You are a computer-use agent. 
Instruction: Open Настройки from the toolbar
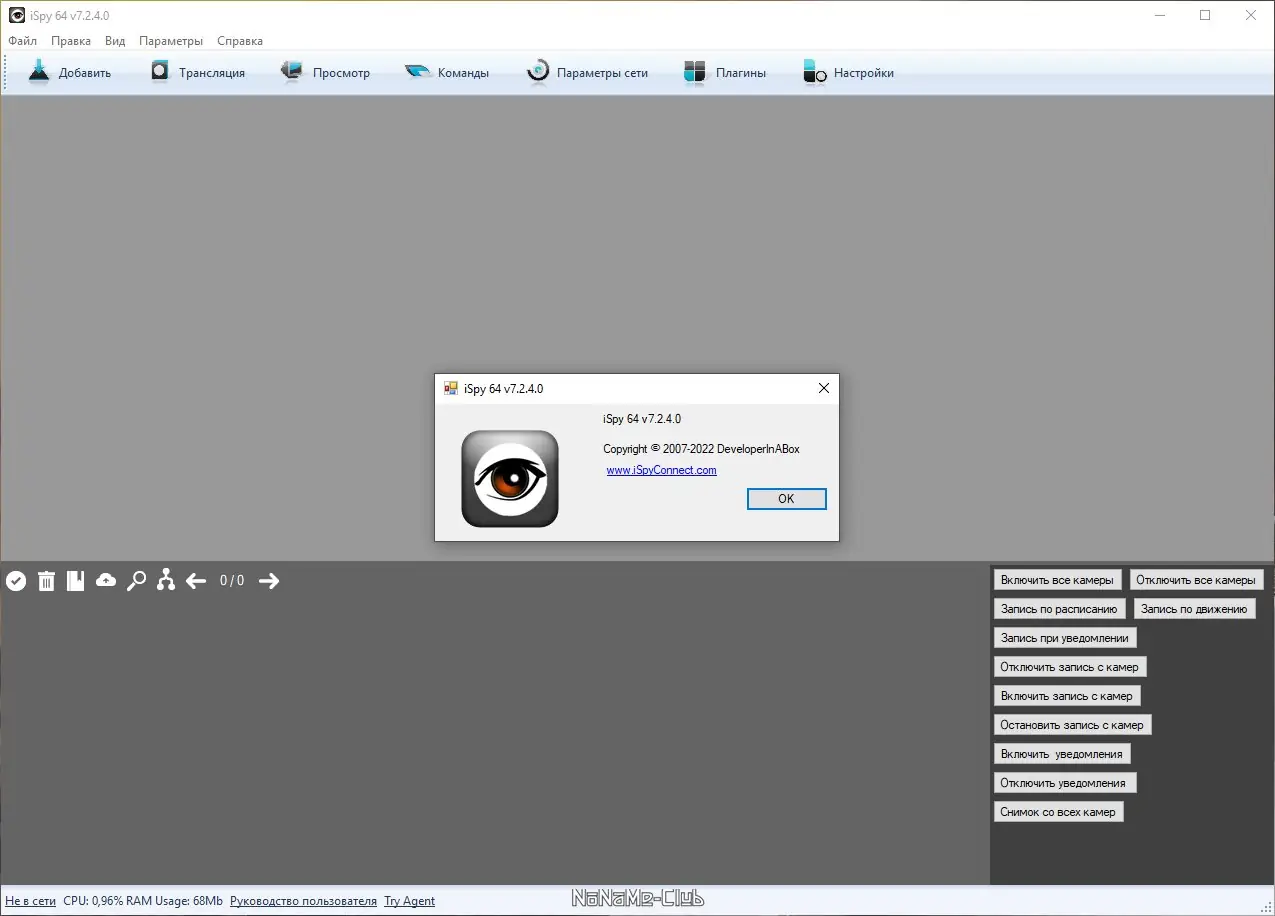point(849,72)
